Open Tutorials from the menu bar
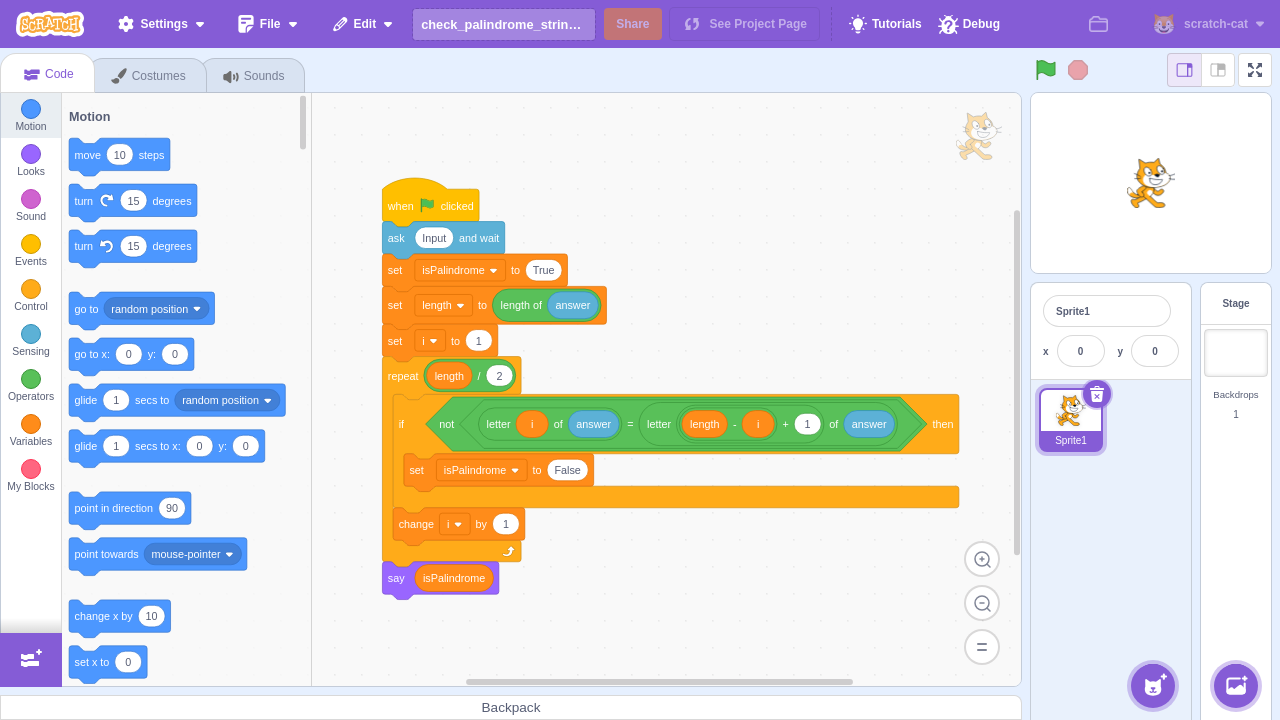The image size is (1280, 720). click(x=885, y=24)
